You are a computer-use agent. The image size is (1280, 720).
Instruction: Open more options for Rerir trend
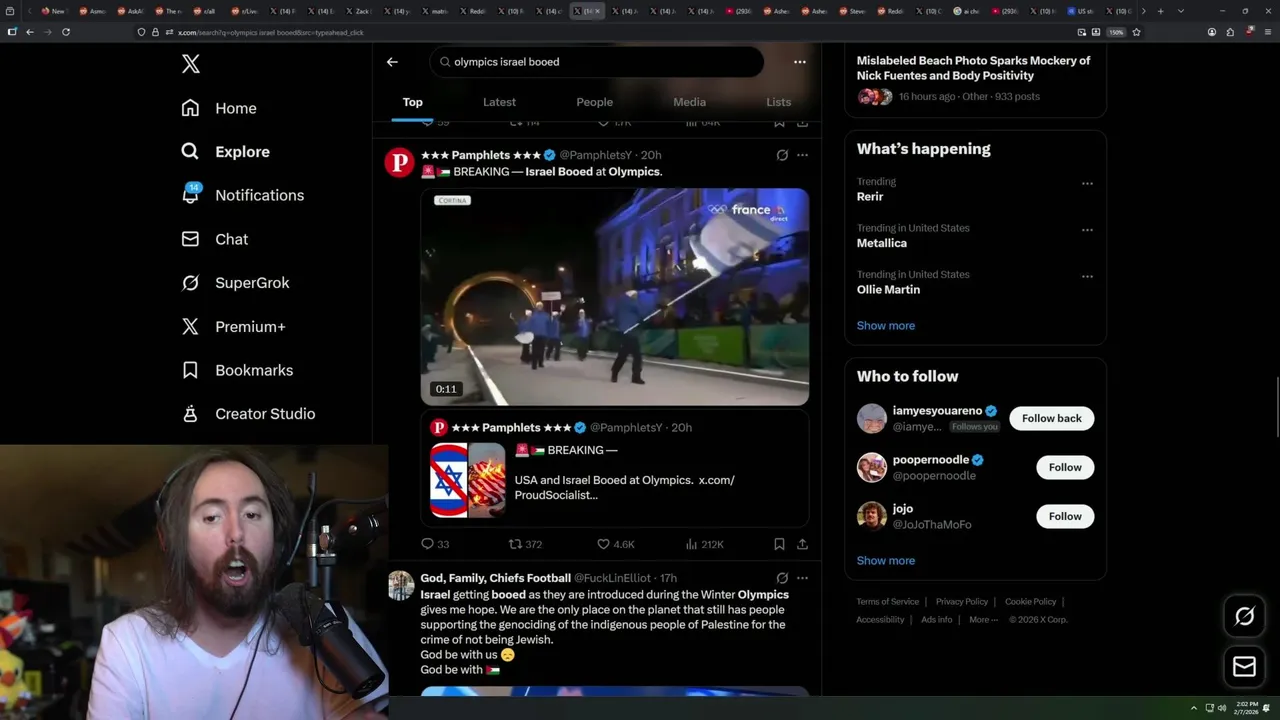pyautogui.click(x=1087, y=183)
